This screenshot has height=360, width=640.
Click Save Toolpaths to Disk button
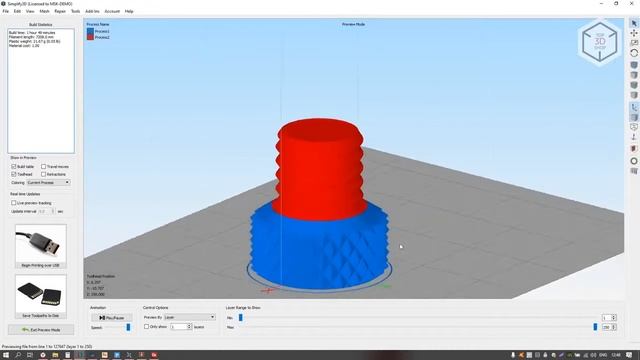(x=40, y=297)
